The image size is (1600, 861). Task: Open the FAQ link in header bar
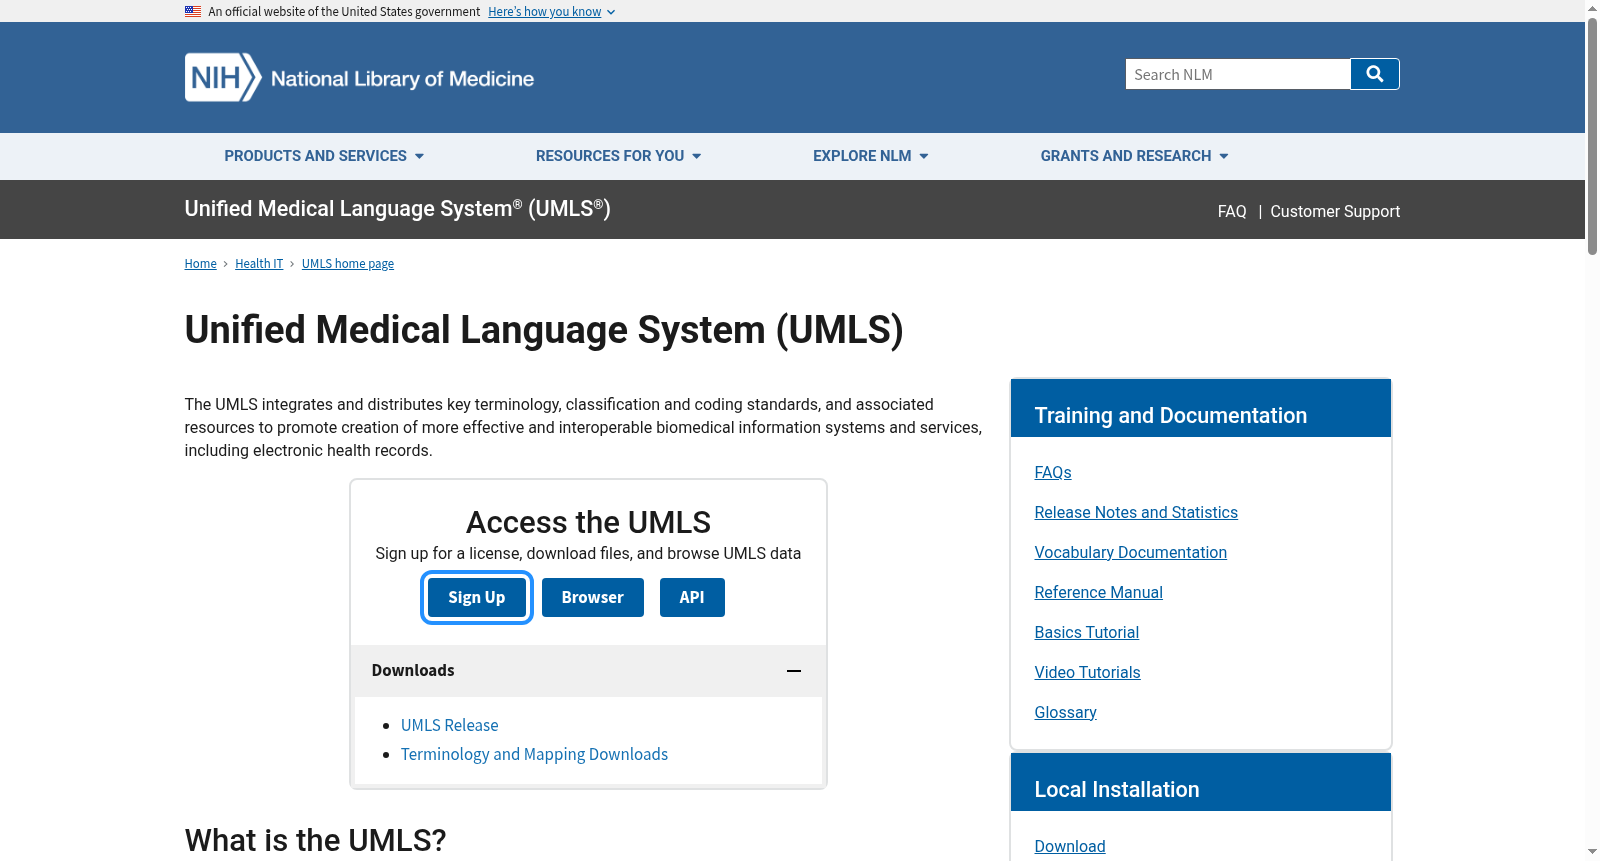[1232, 211]
